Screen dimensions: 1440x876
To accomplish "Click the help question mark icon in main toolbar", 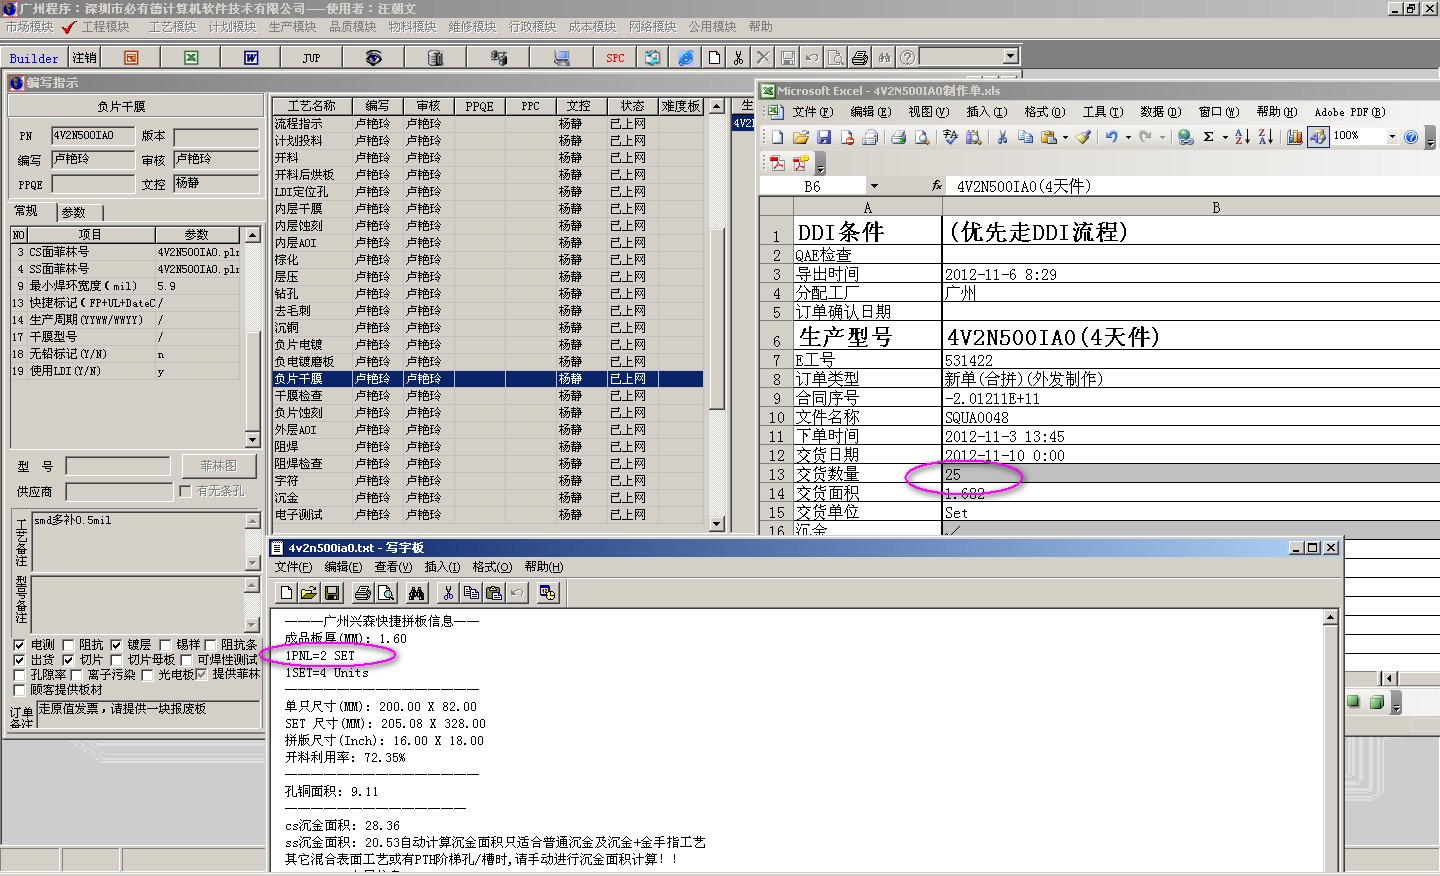I will point(907,58).
